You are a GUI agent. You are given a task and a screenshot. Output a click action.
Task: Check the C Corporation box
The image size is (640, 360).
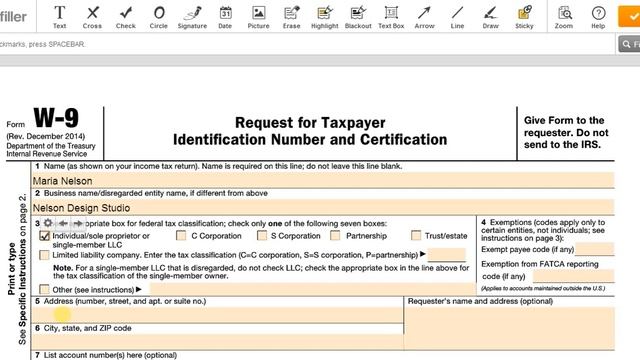181,236
